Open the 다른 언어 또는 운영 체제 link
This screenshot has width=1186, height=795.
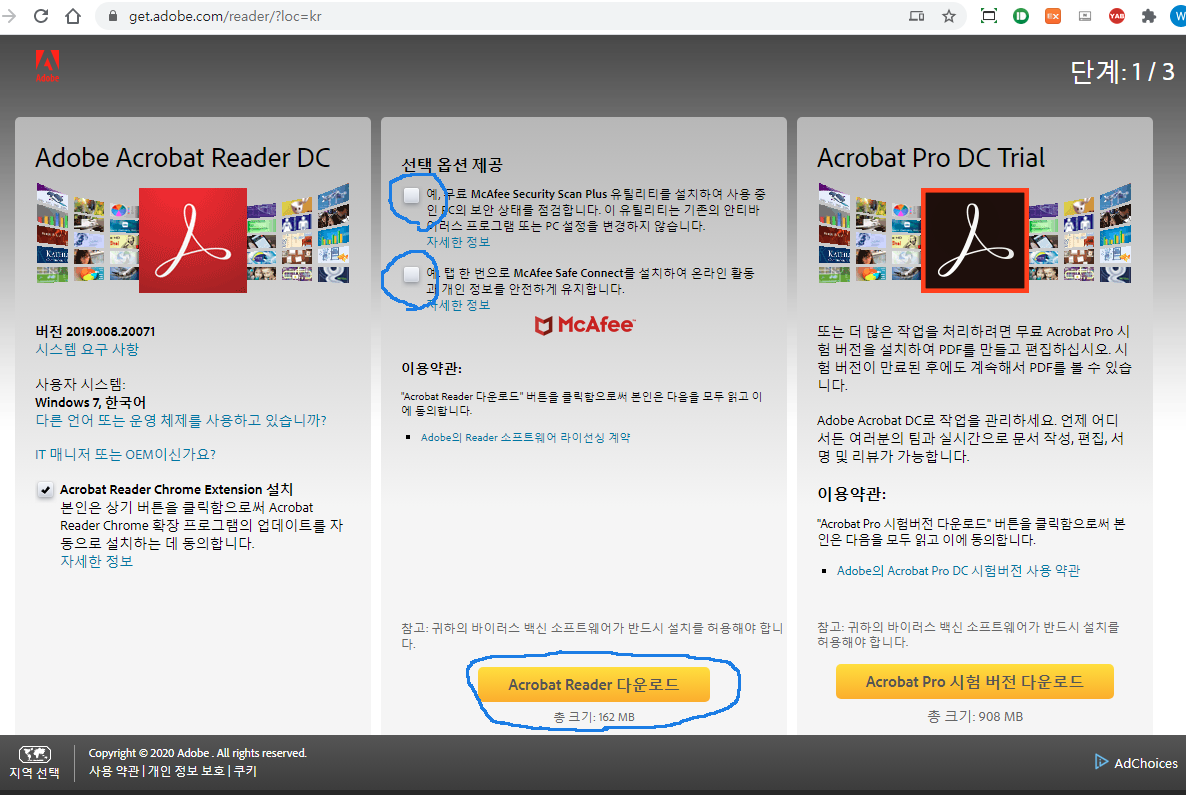point(181,421)
